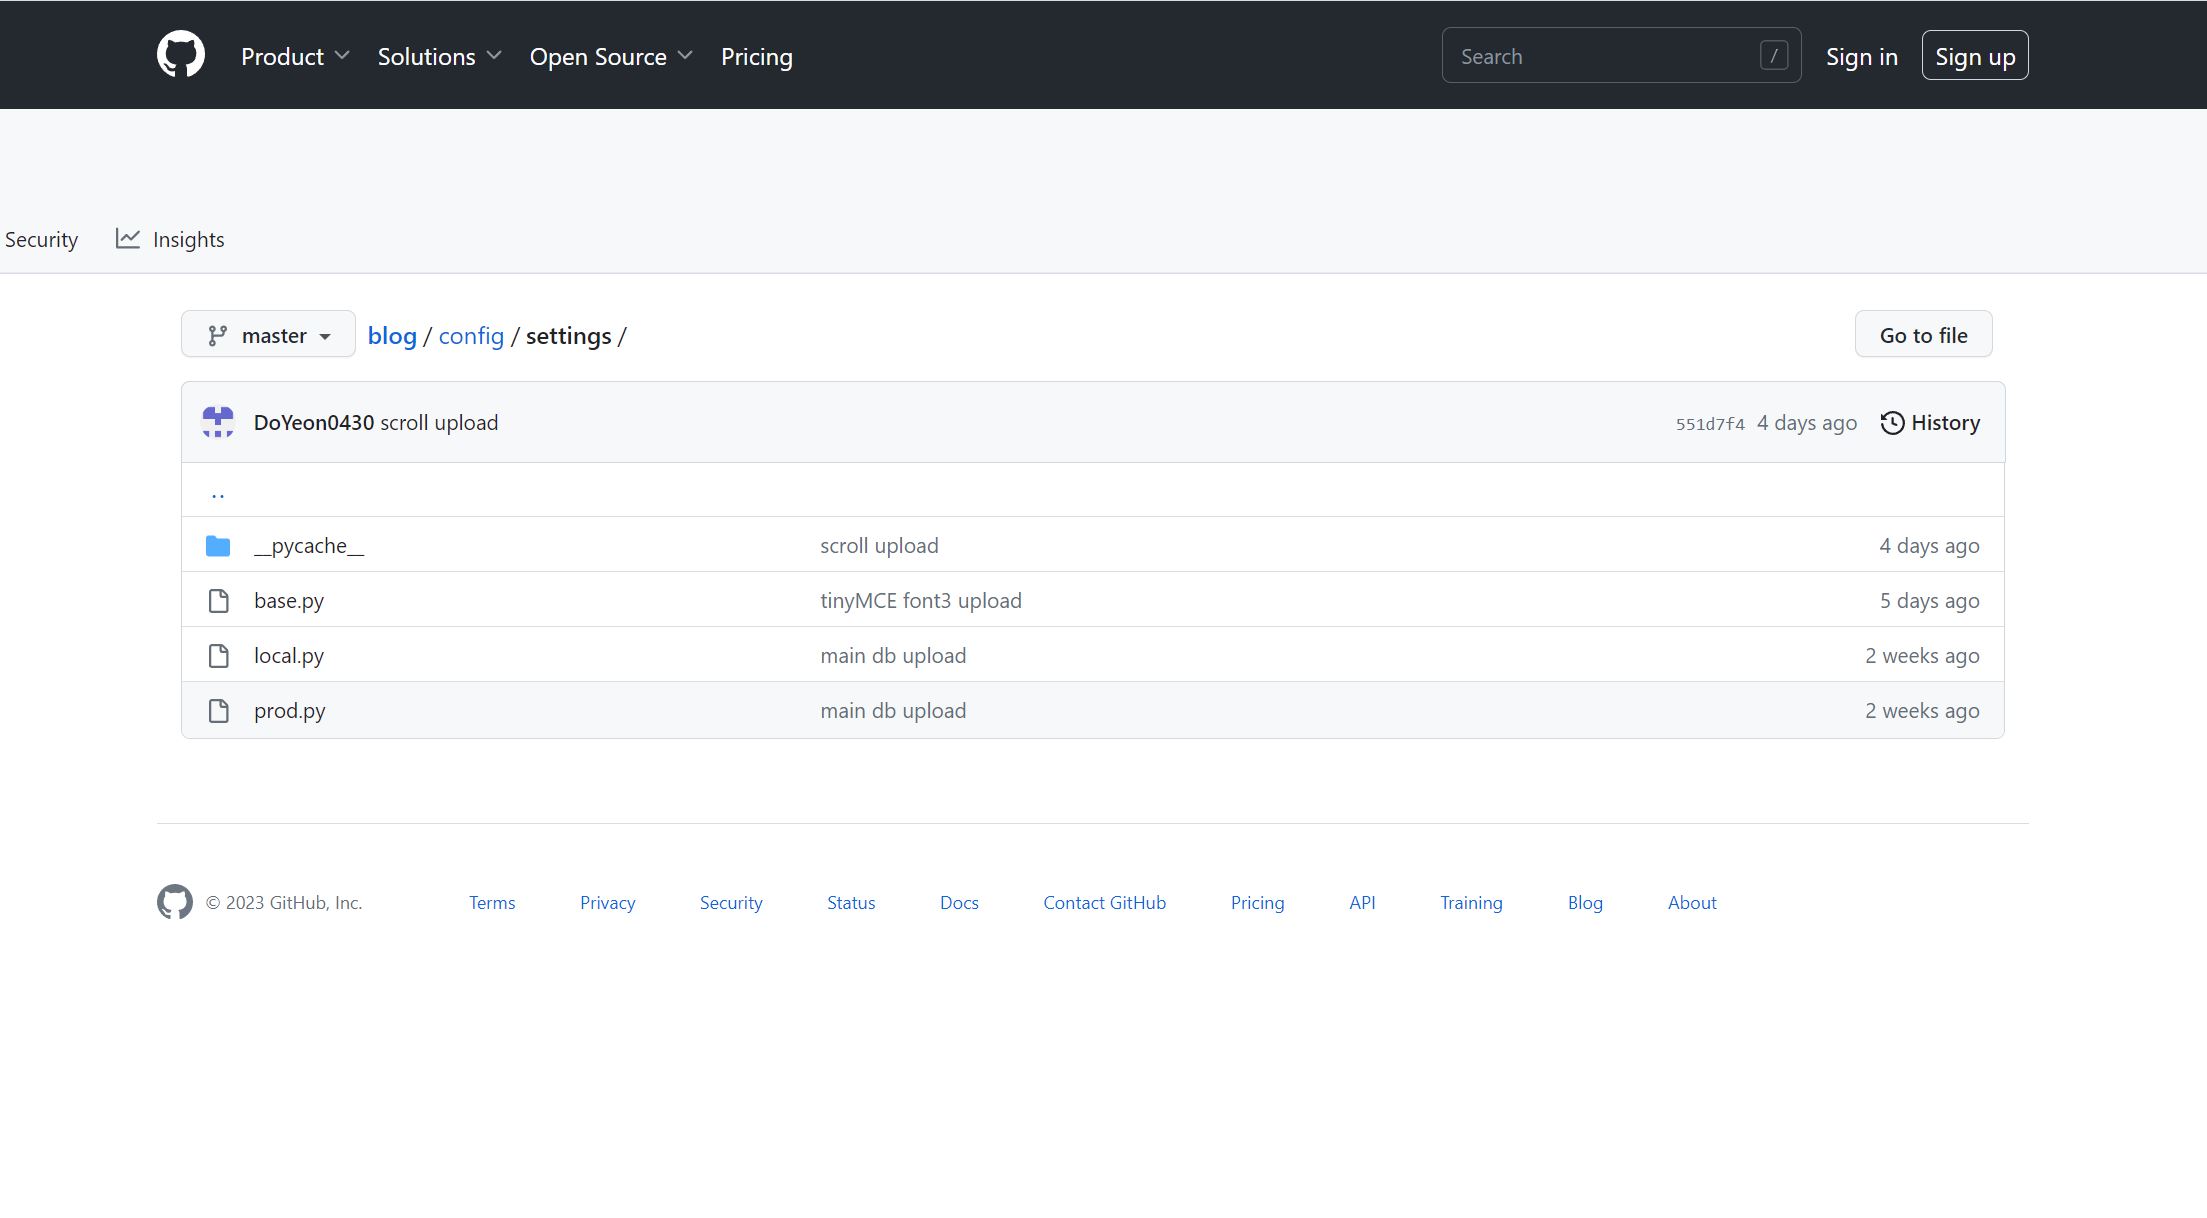Open Status in footer
This screenshot has width=2207, height=1218.
pos(851,902)
